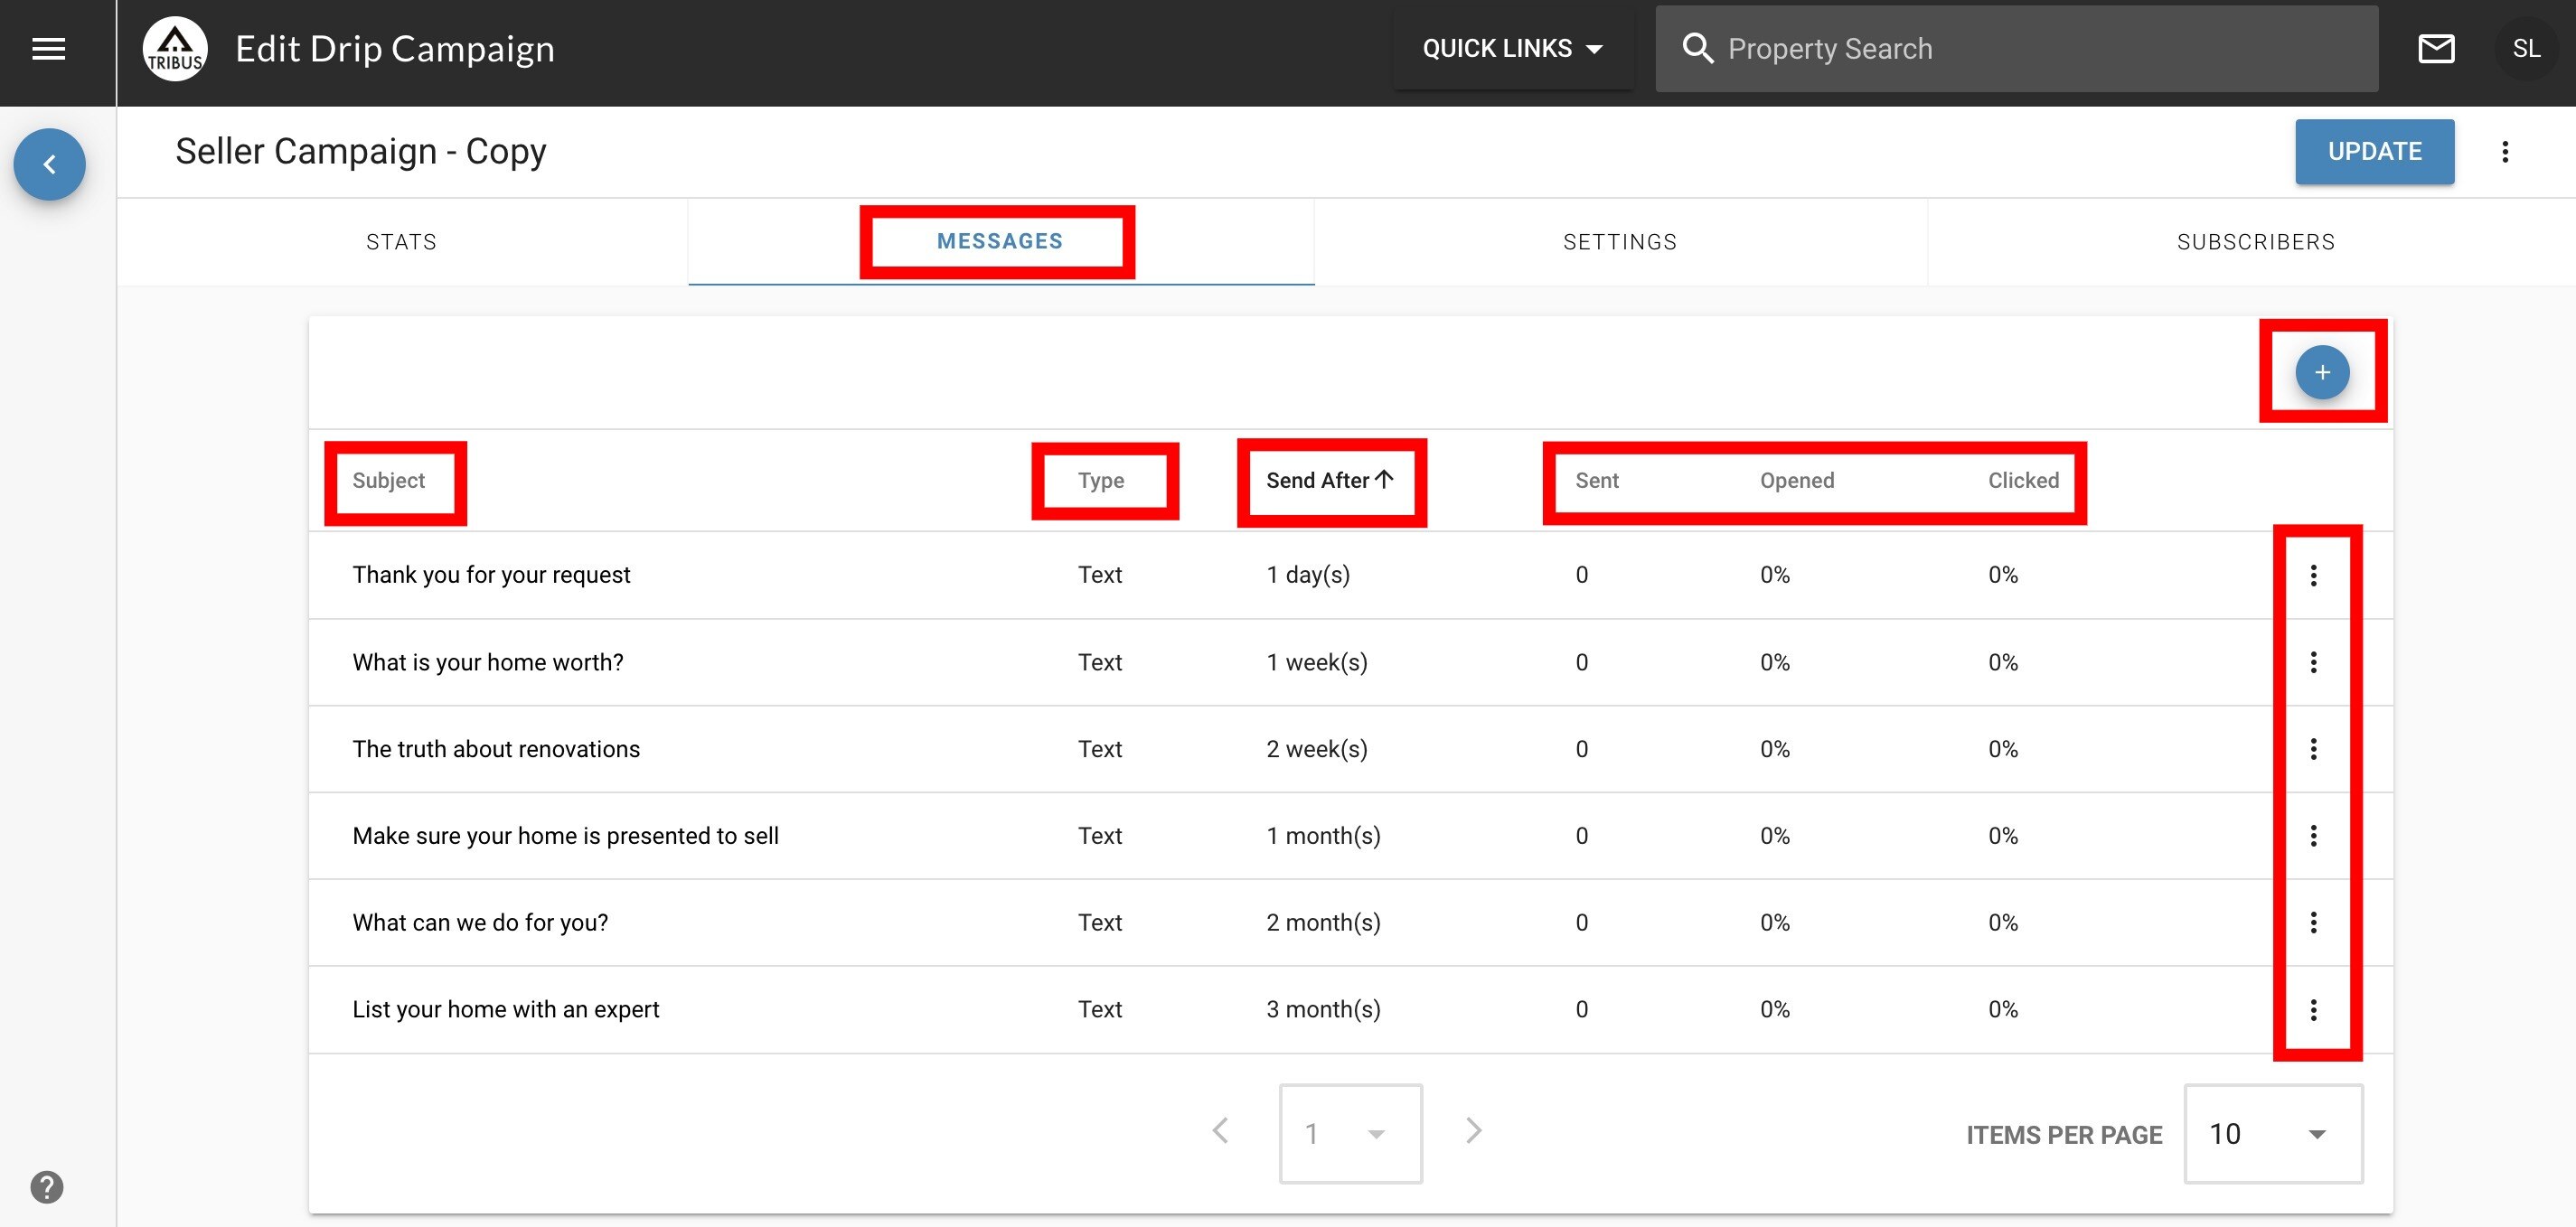2576x1227 pixels.
Task: Select 'List your home with an expert' subject
Action: pos(506,1010)
